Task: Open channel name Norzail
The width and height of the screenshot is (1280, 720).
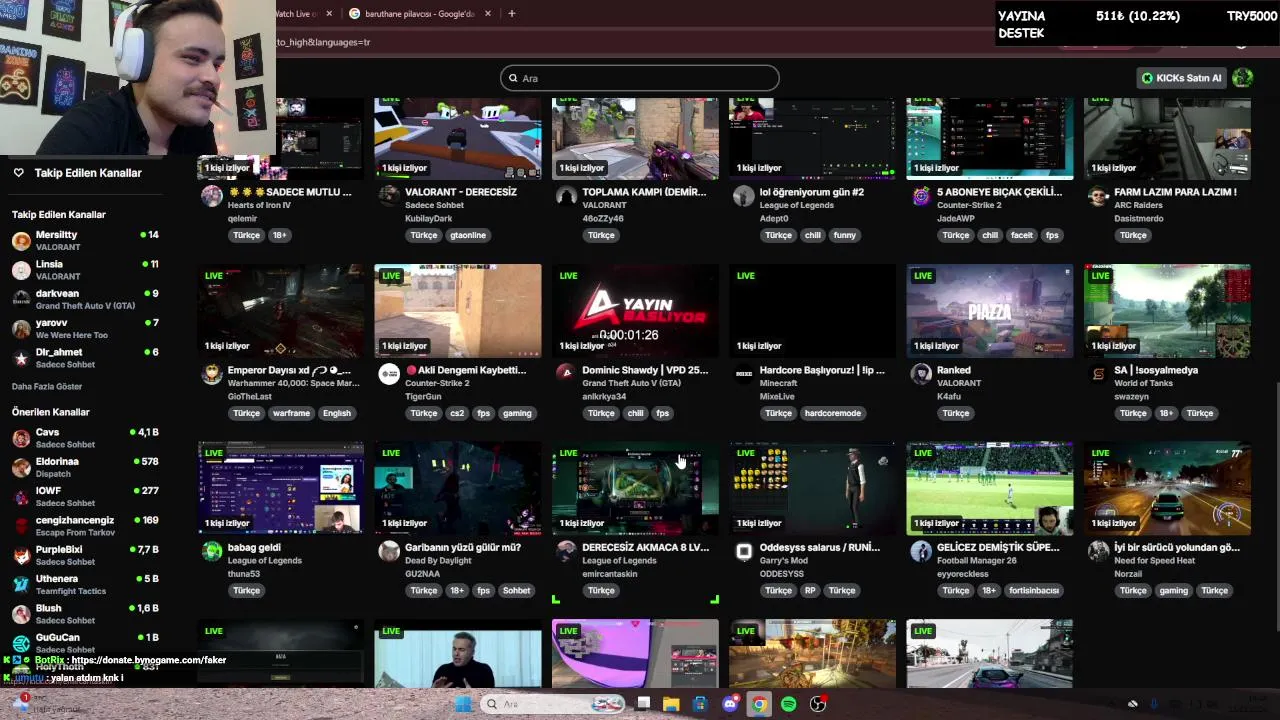Action: (x=1128, y=574)
